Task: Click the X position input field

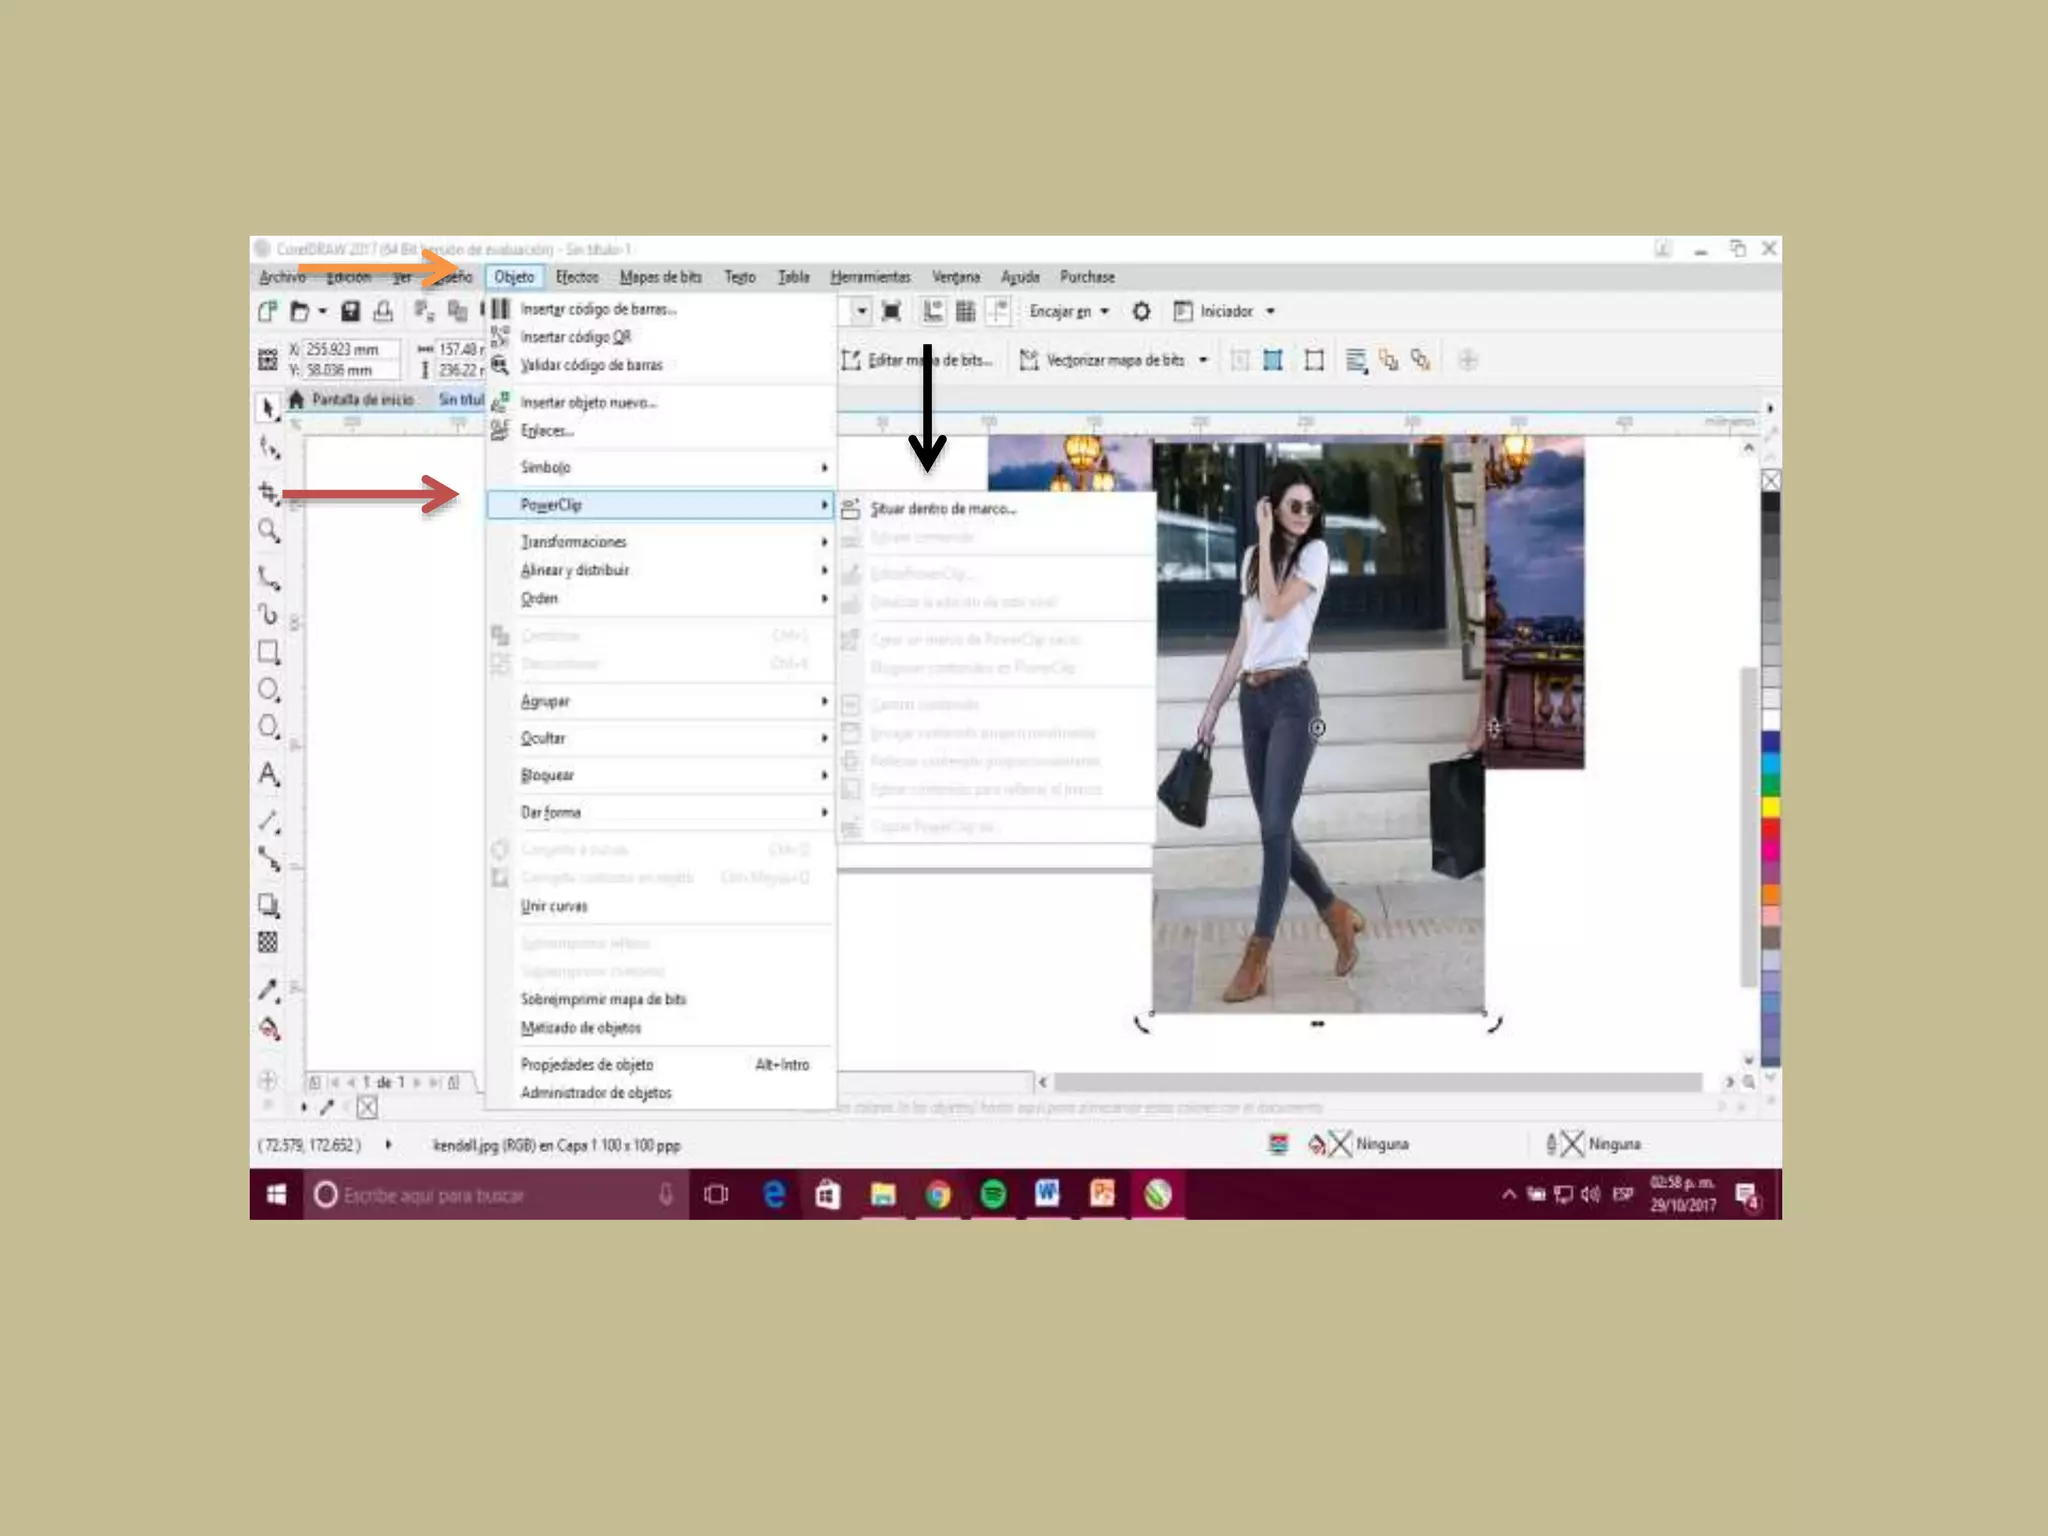Action: [x=350, y=349]
